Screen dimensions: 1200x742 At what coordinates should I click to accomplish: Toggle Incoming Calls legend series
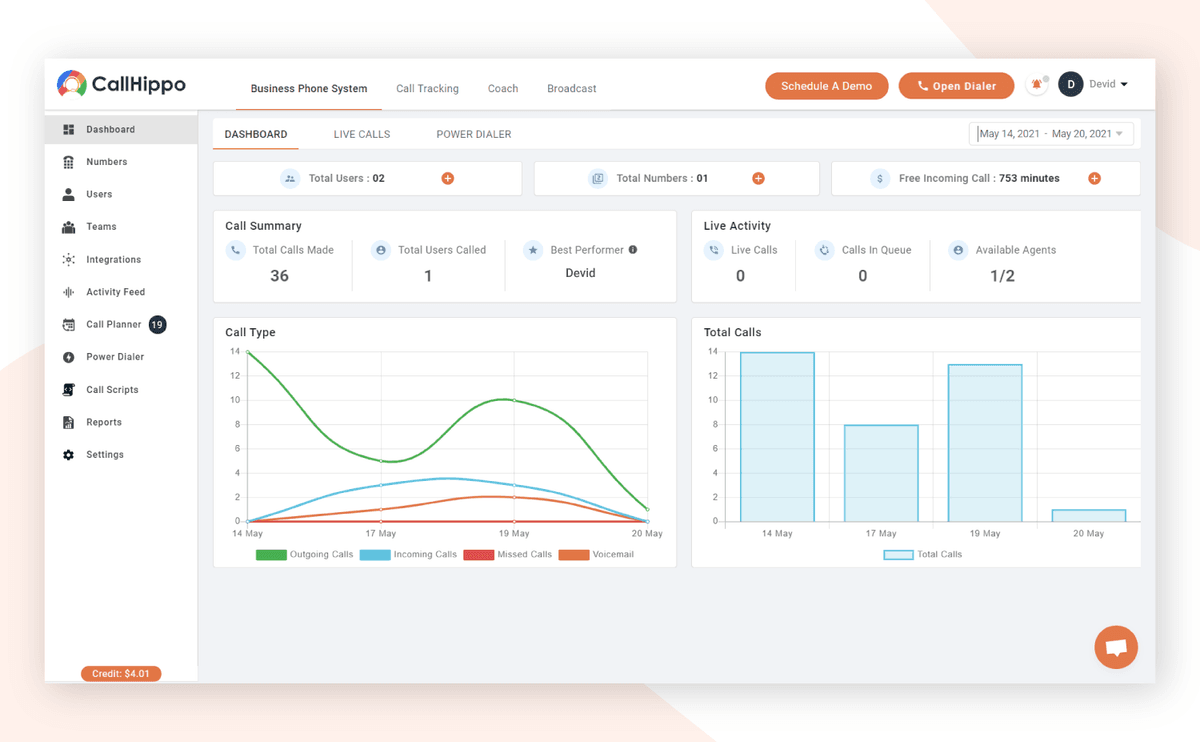pyautogui.click(x=375, y=554)
